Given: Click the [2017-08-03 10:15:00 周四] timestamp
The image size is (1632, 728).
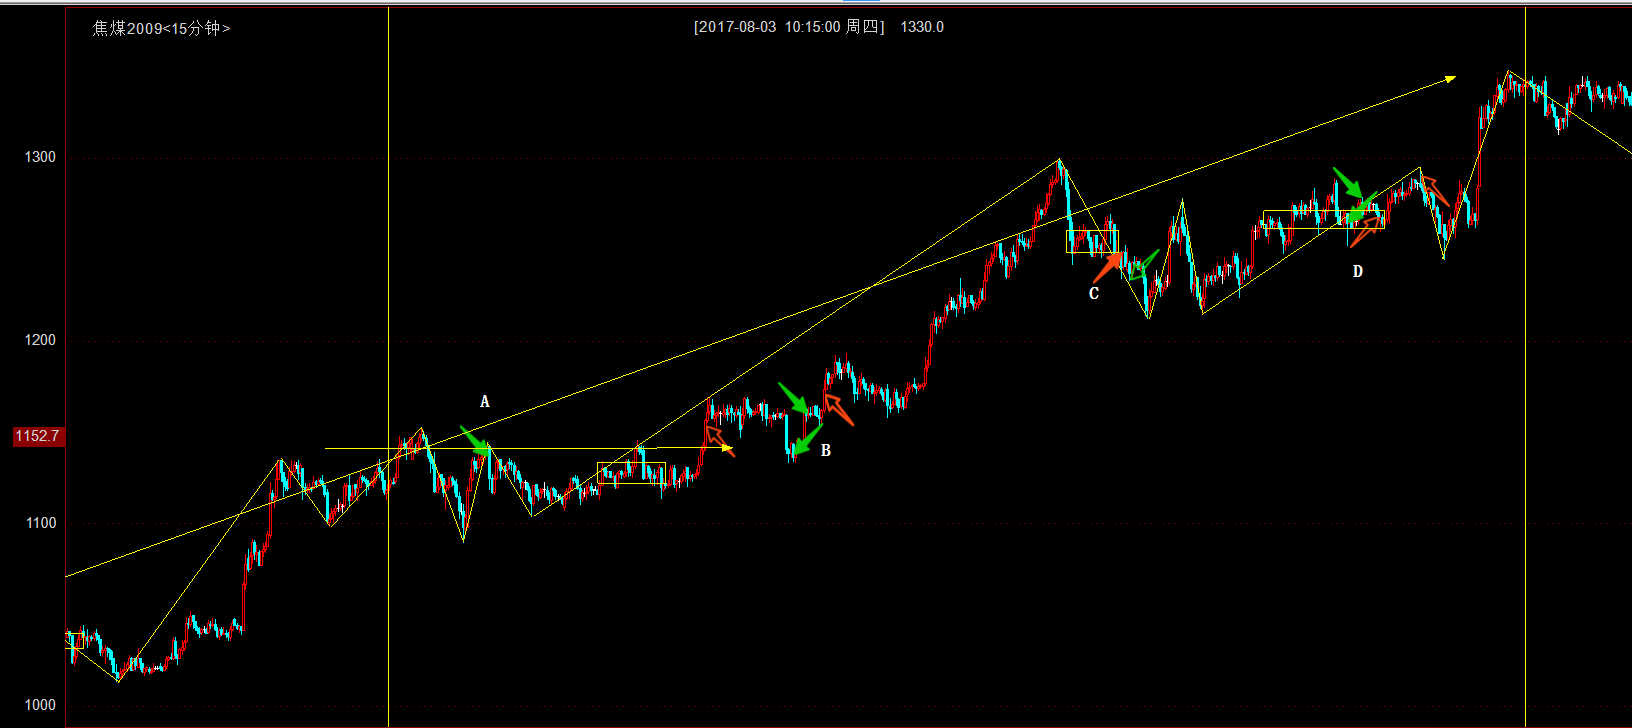Looking at the screenshot, I should (790, 27).
